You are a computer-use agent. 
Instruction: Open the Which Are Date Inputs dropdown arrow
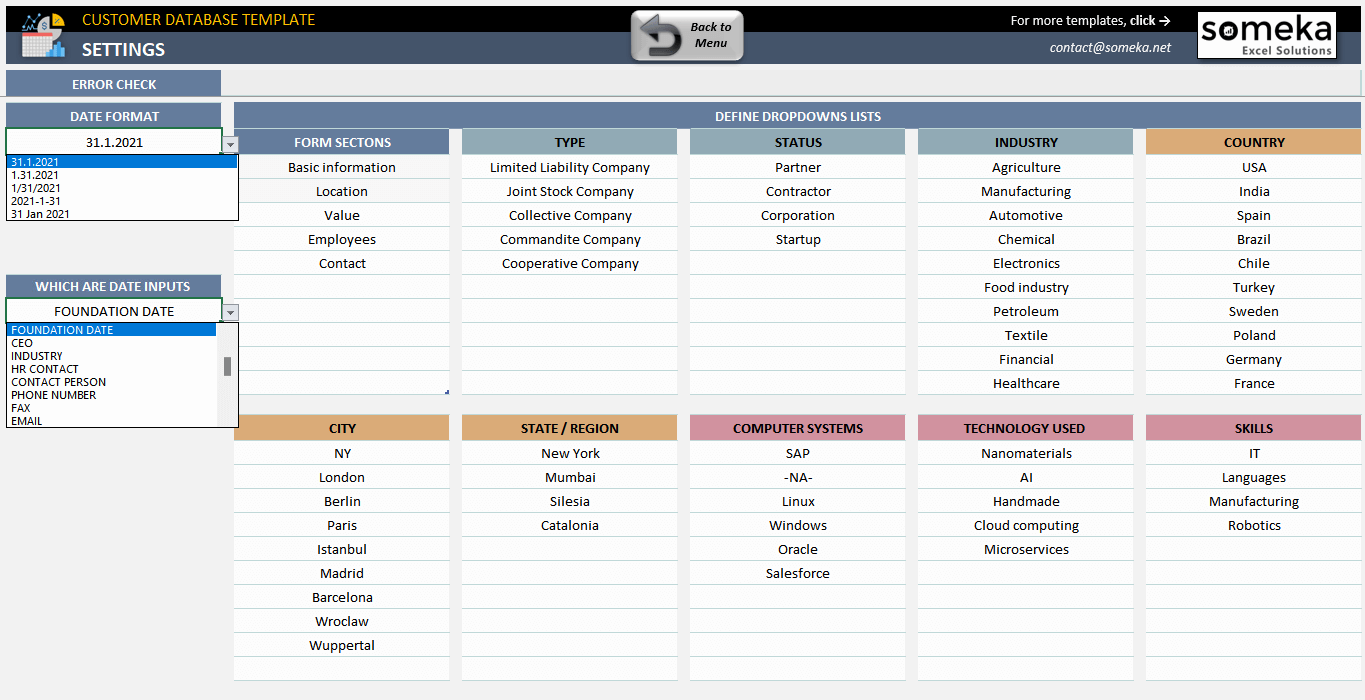pos(230,311)
